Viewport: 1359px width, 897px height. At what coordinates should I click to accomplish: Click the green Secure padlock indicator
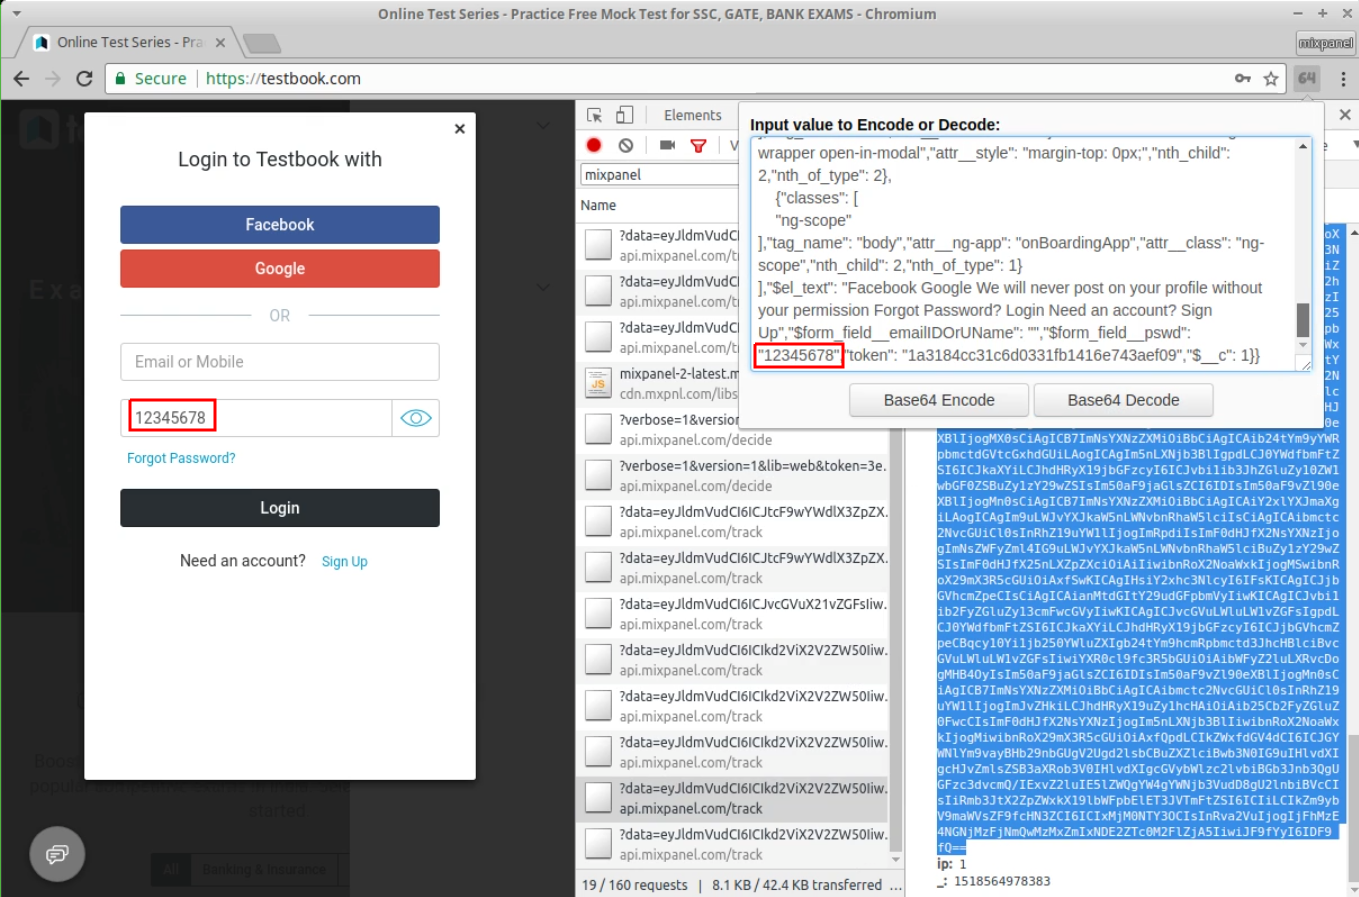pyautogui.click(x=150, y=78)
